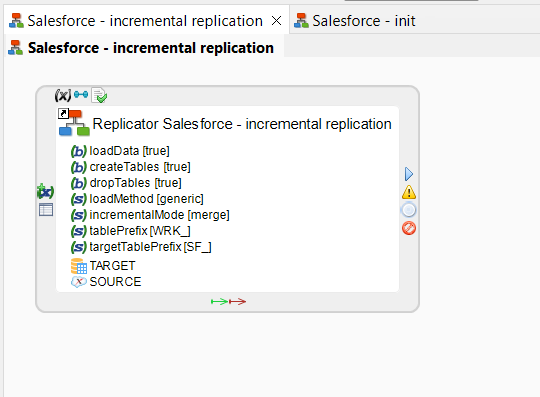This screenshot has height=397, width=540.
Task: Click the Salesforce - init tab icon
Action: coord(301,20)
